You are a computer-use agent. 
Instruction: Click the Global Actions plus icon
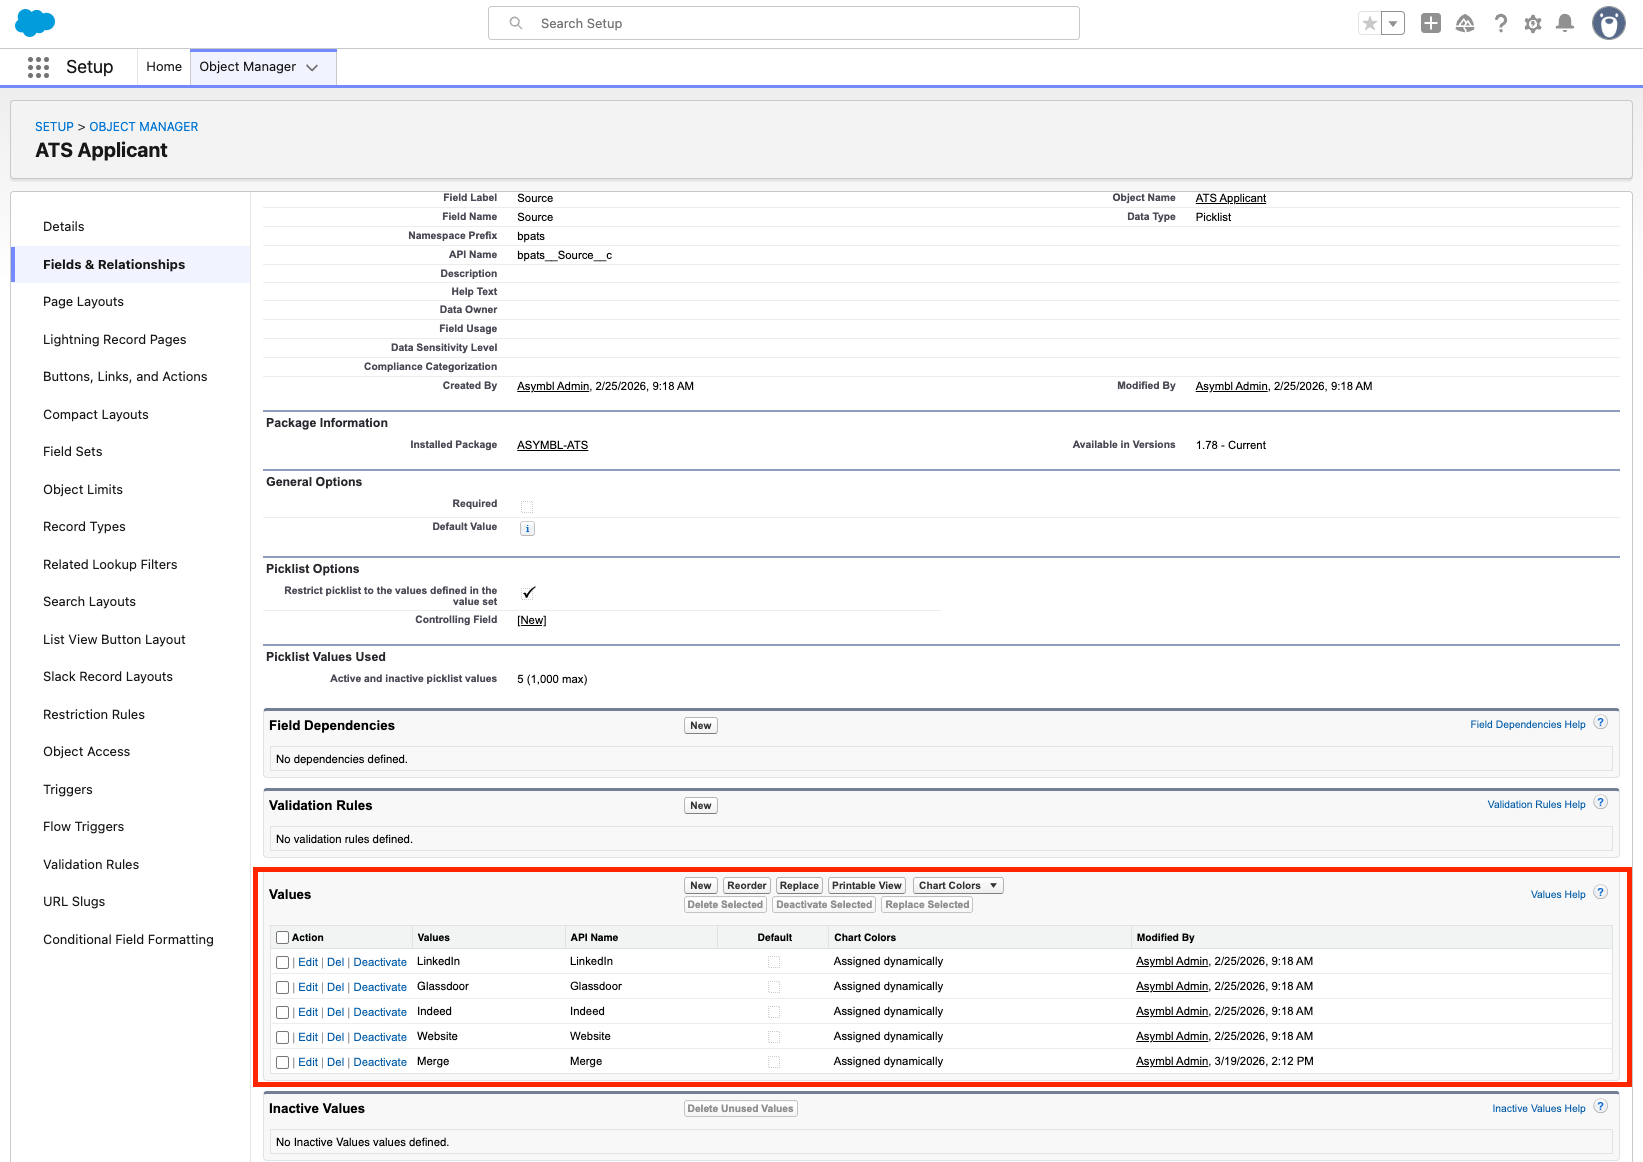click(1431, 24)
